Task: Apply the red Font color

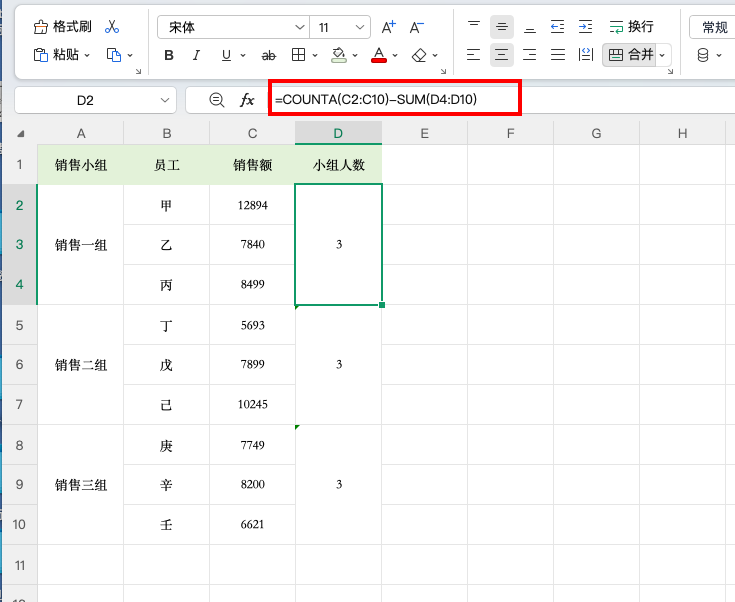Action: tap(379, 55)
